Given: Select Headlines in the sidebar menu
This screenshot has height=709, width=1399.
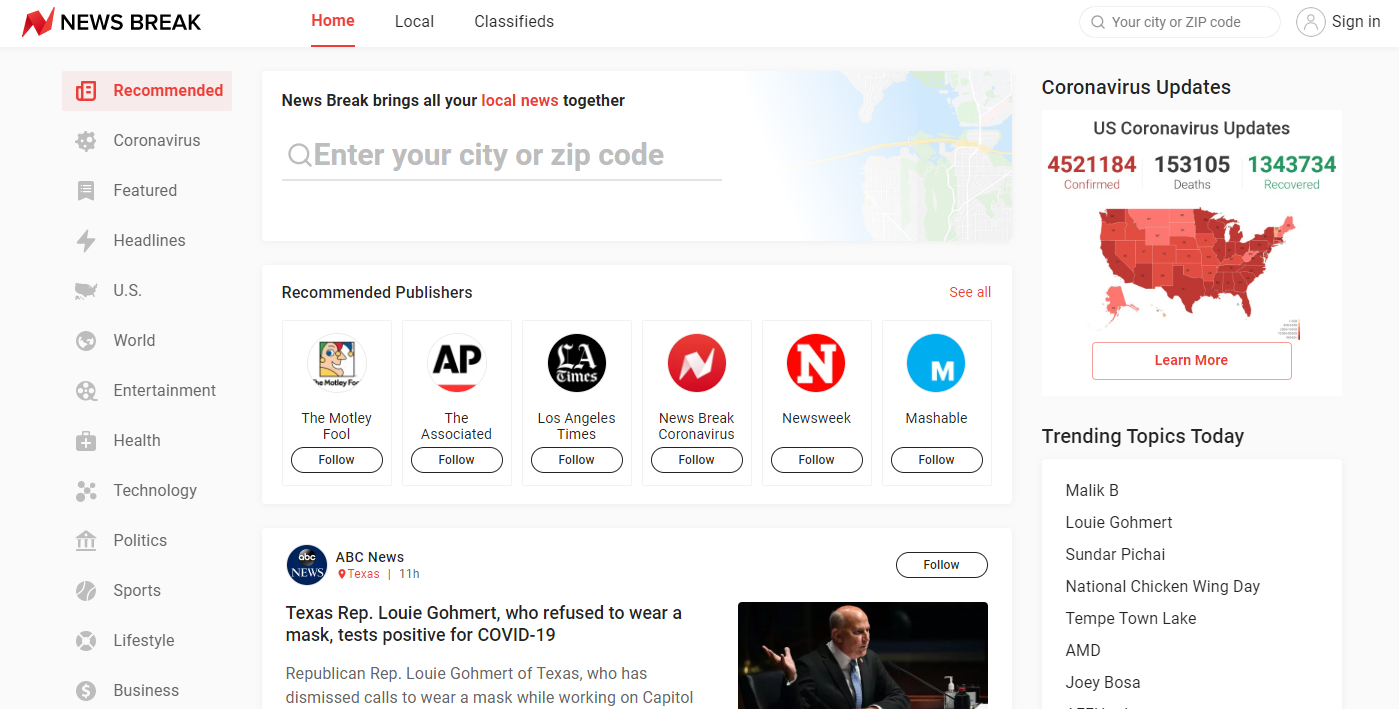Looking at the screenshot, I should [147, 241].
